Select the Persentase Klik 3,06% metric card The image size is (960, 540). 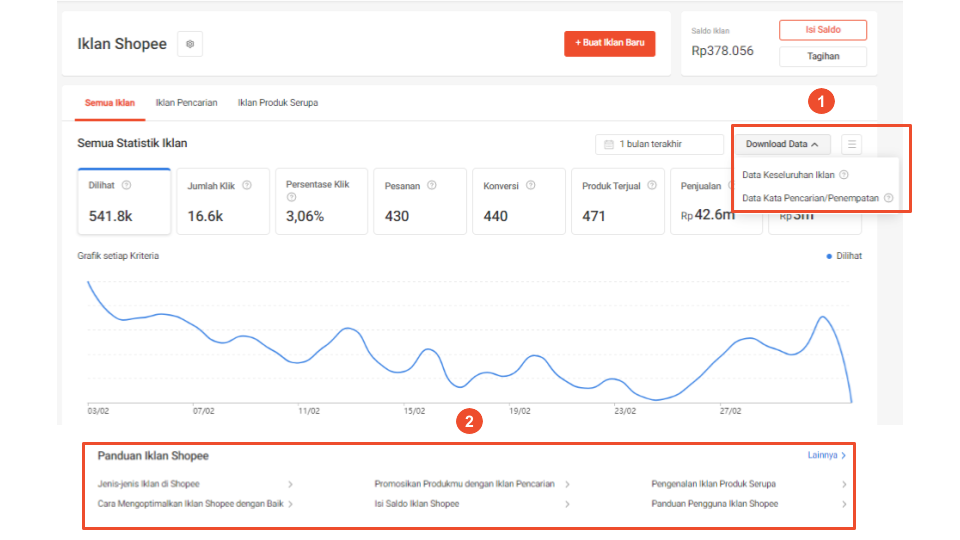point(321,201)
